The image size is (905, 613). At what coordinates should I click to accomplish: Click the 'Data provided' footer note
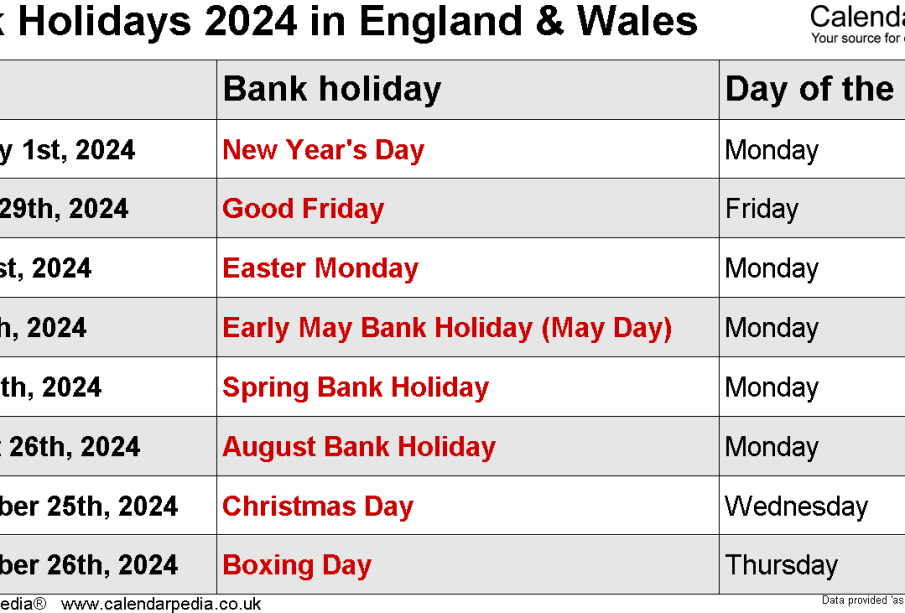[862, 600]
